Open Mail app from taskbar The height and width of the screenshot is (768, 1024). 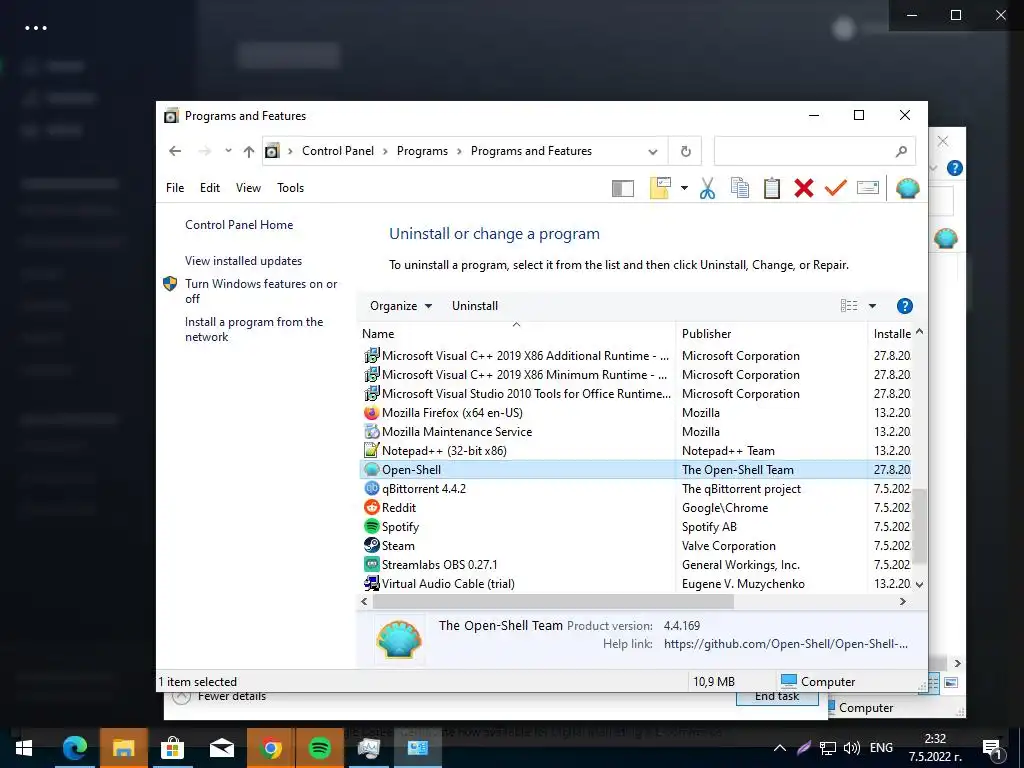222,748
